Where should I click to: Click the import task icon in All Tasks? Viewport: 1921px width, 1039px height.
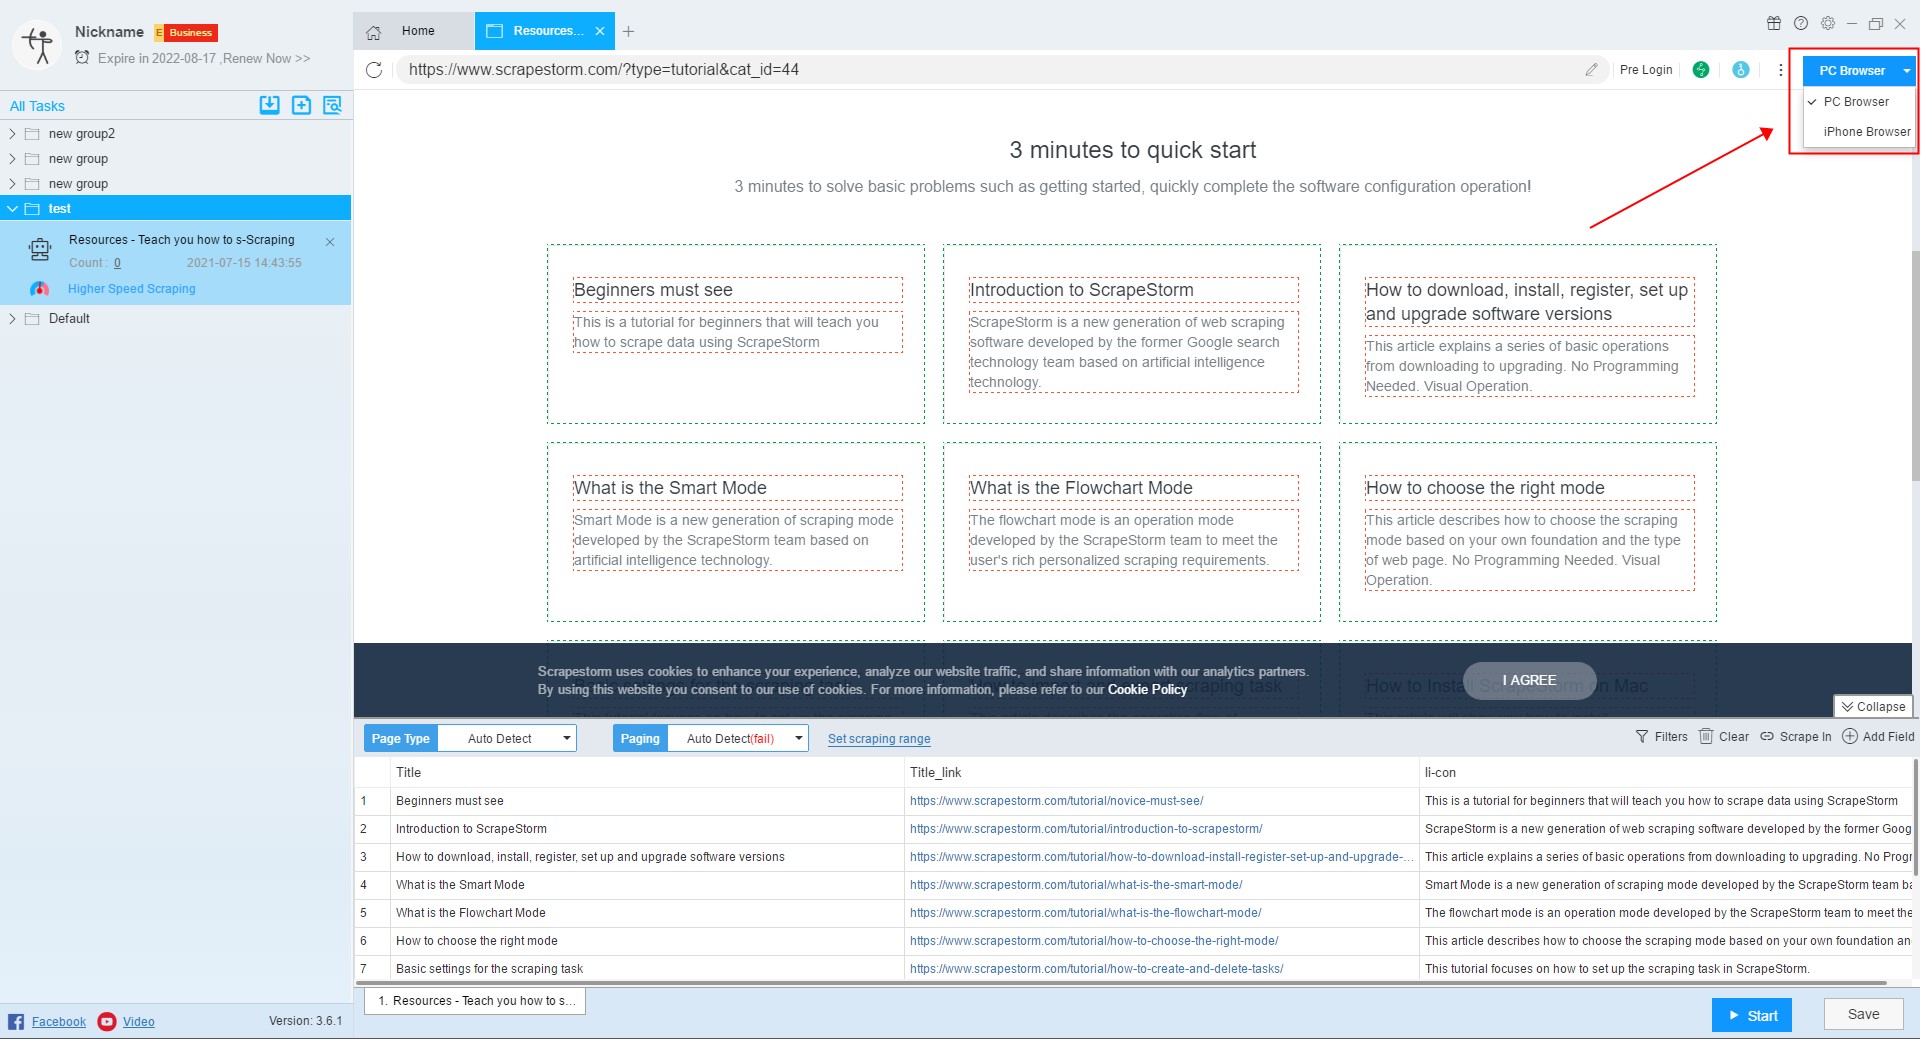point(269,105)
